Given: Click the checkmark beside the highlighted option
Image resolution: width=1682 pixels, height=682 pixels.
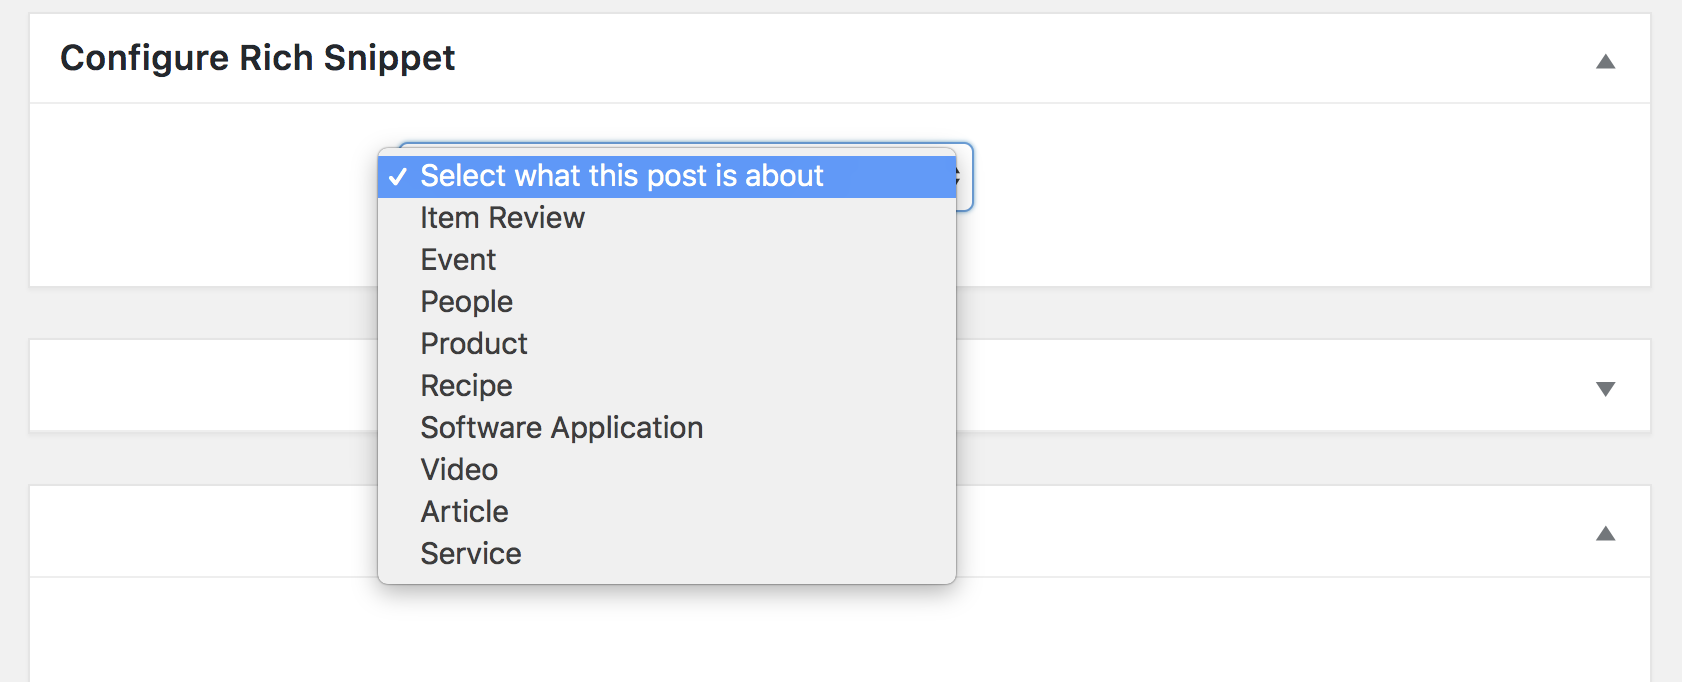Looking at the screenshot, I should [x=398, y=177].
